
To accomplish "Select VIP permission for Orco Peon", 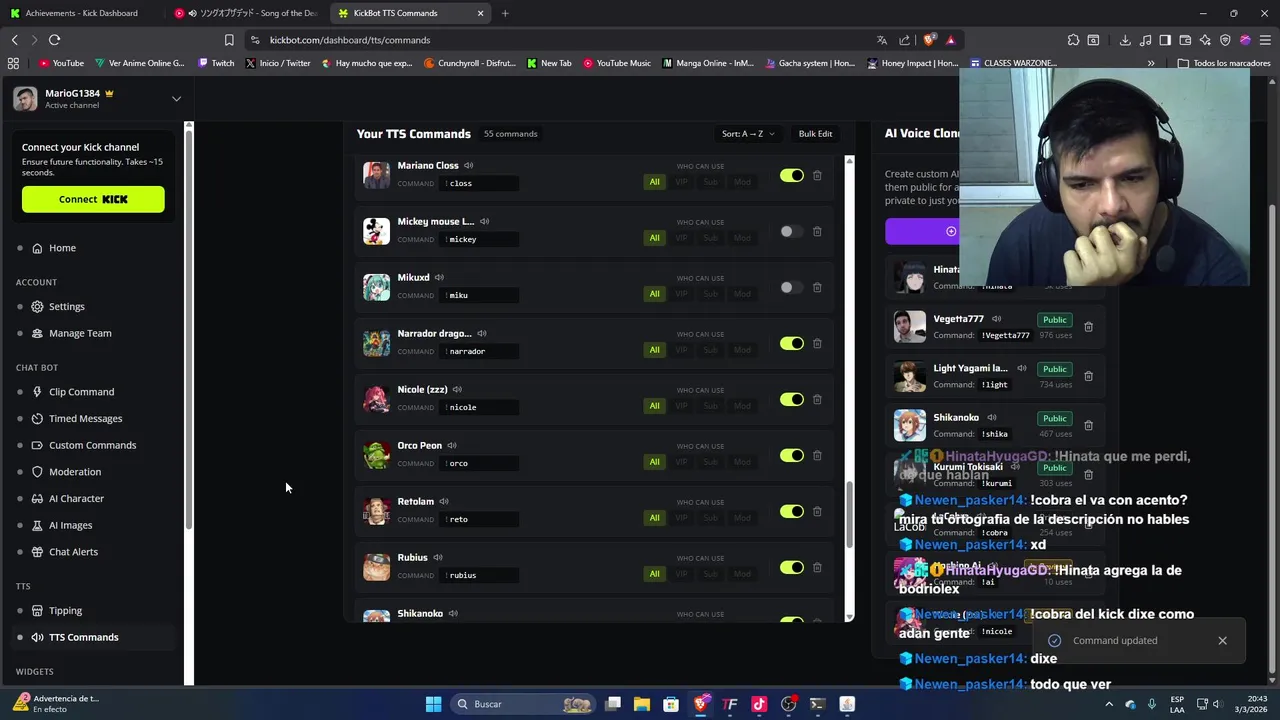I will point(682,462).
